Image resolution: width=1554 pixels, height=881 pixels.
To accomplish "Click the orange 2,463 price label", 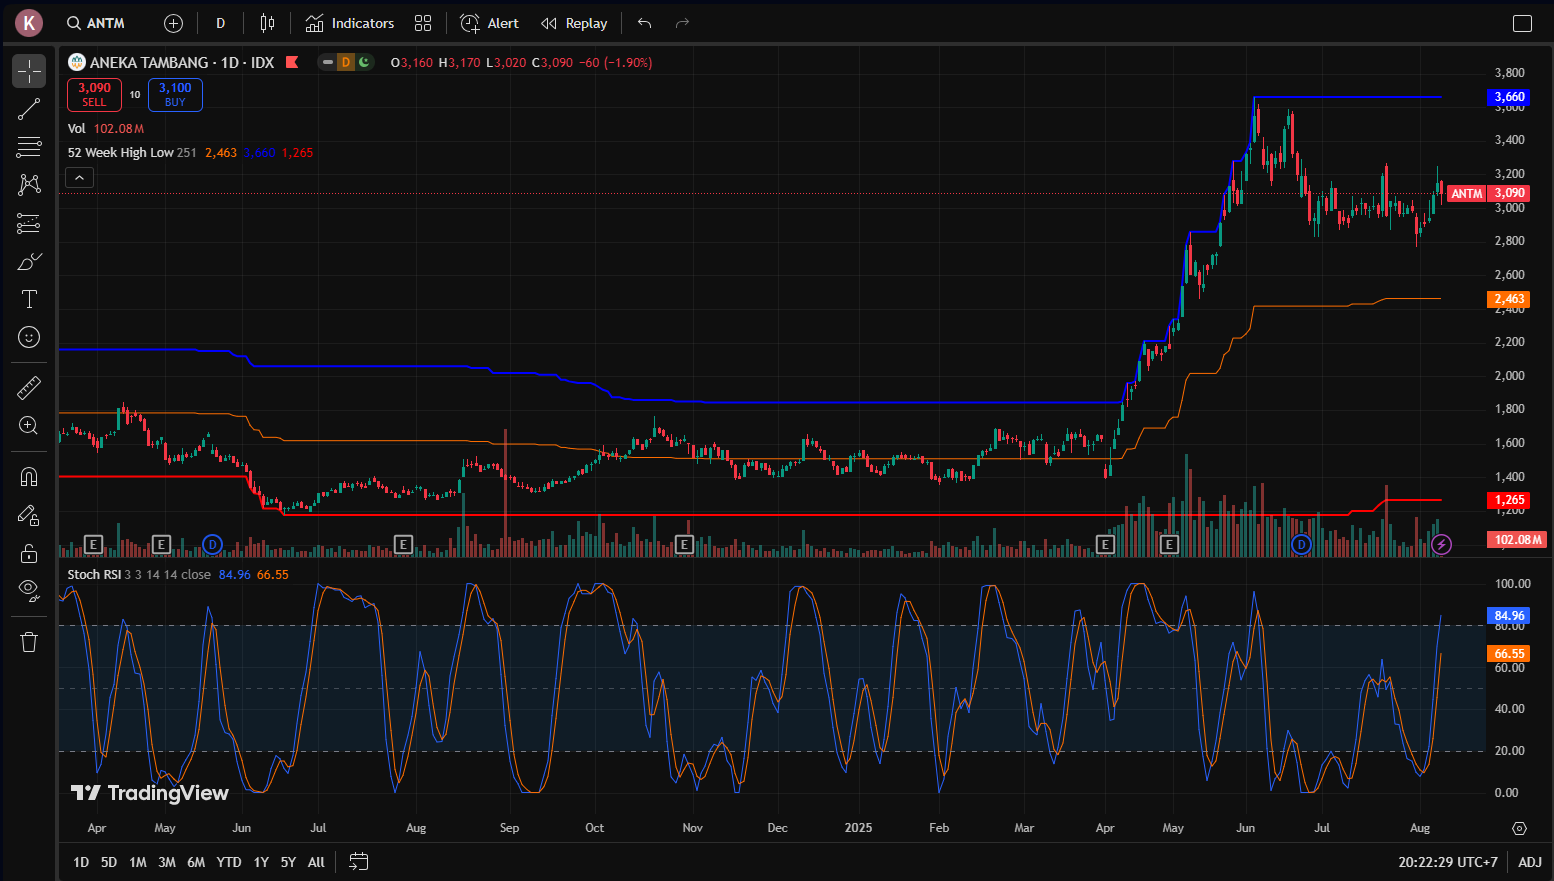I will 1509,299.
